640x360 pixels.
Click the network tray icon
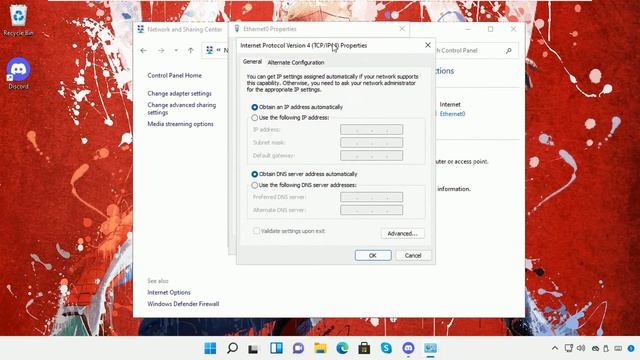coord(569,348)
